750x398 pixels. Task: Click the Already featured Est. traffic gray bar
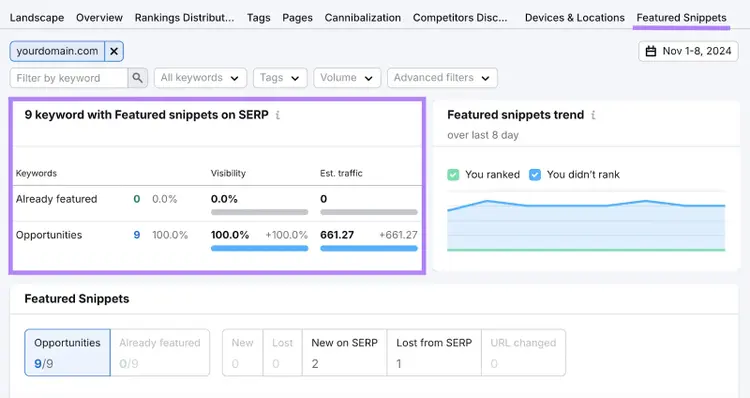point(369,212)
